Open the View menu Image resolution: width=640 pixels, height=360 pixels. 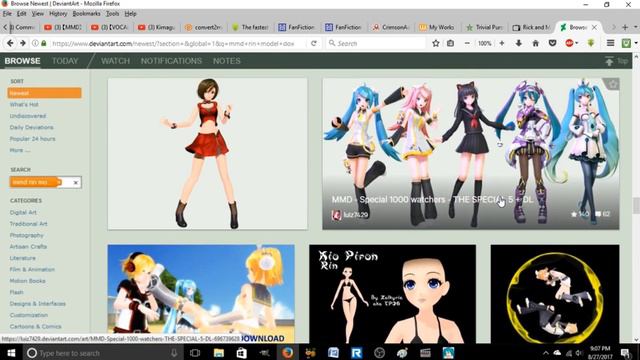pyautogui.click(x=38, y=13)
